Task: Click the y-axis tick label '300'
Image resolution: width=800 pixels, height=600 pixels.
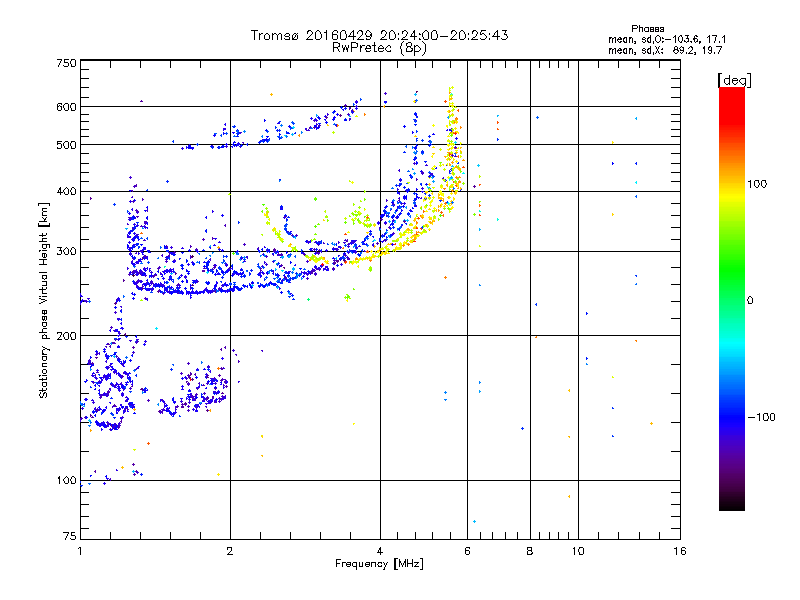Action: pyautogui.click(x=66, y=252)
